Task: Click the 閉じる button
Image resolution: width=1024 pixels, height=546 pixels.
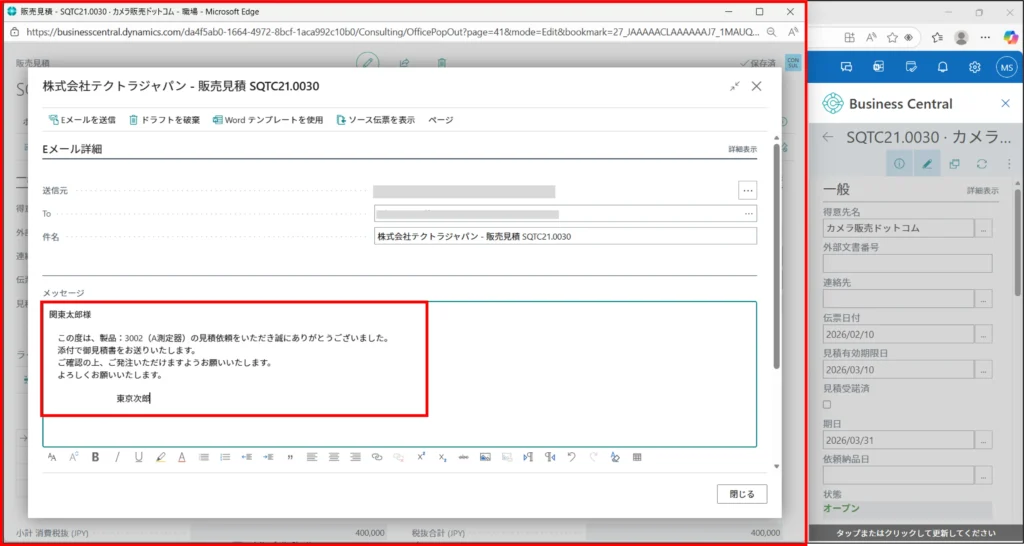Action: tap(742, 494)
